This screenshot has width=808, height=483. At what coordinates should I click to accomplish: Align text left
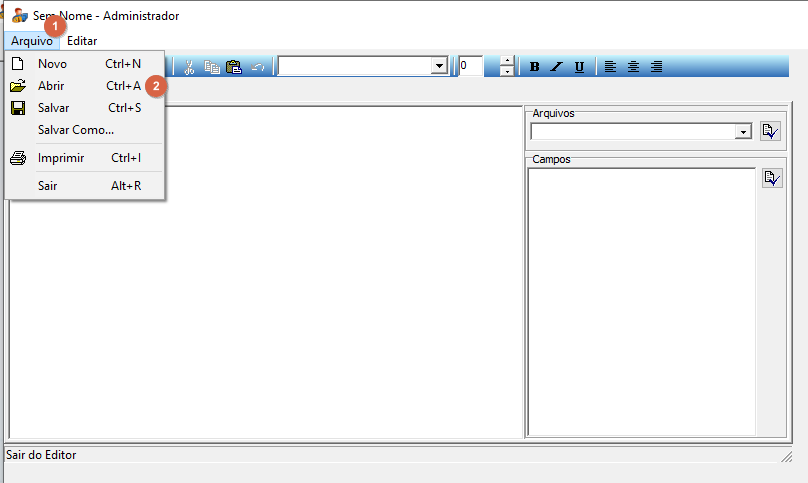(x=610, y=66)
